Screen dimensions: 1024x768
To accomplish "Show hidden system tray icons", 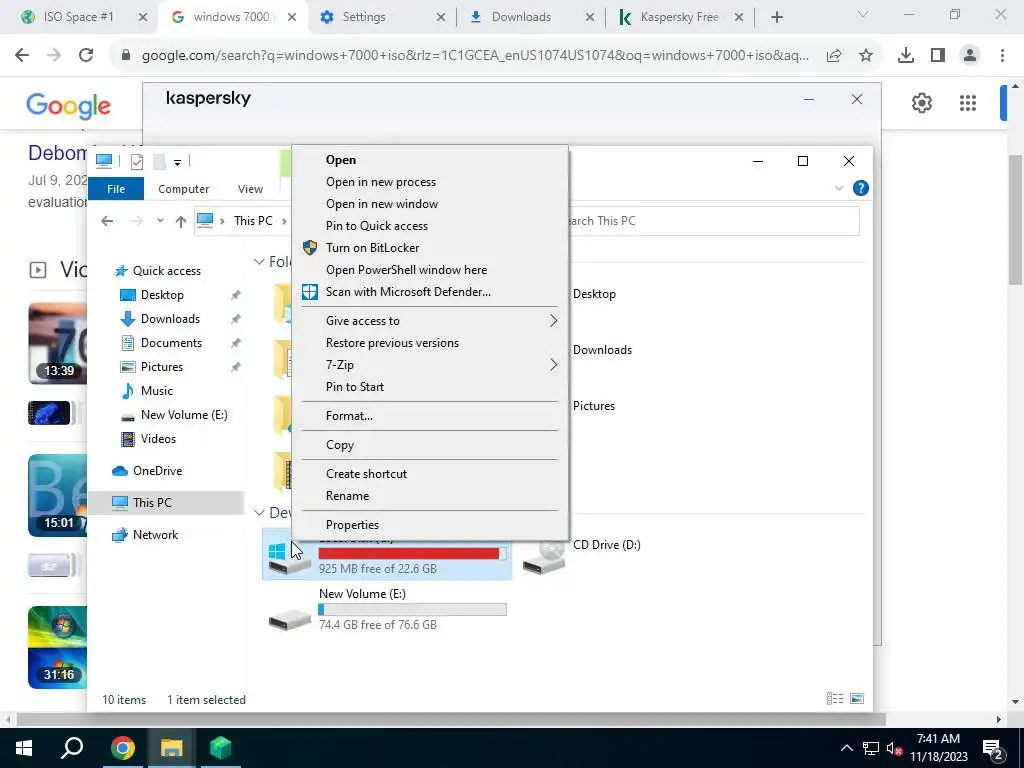I will click(x=846, y=749).
